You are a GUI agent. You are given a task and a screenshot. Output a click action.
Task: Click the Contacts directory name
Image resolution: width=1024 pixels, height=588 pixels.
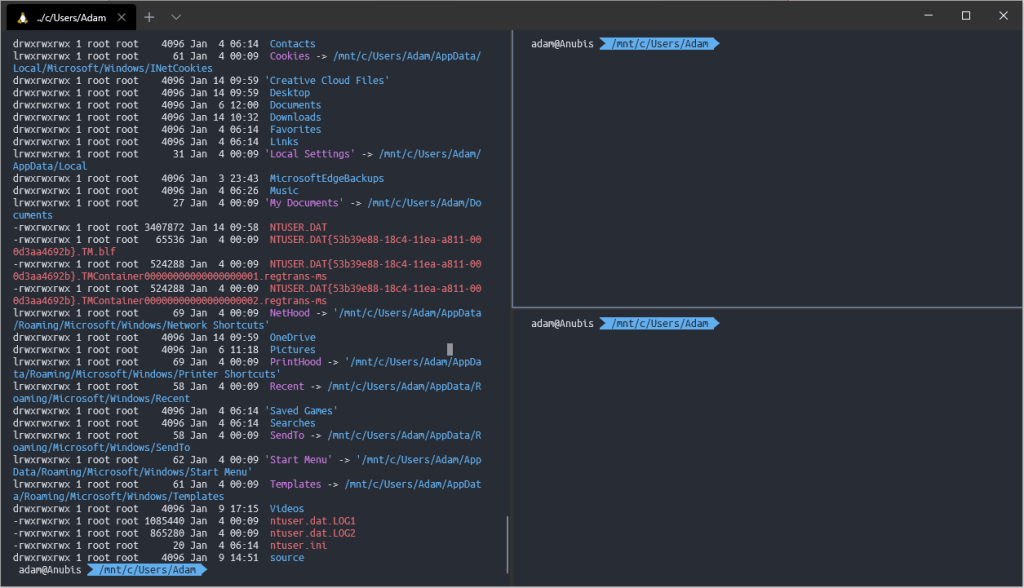coord(293,44)
